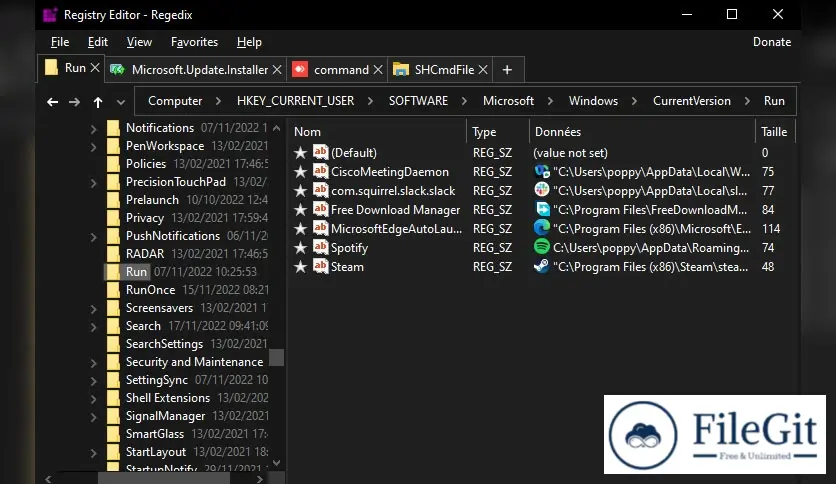Expand the Security and Maintenance key
This screenshot has height=484, width=836.
(x=93, y=363)
